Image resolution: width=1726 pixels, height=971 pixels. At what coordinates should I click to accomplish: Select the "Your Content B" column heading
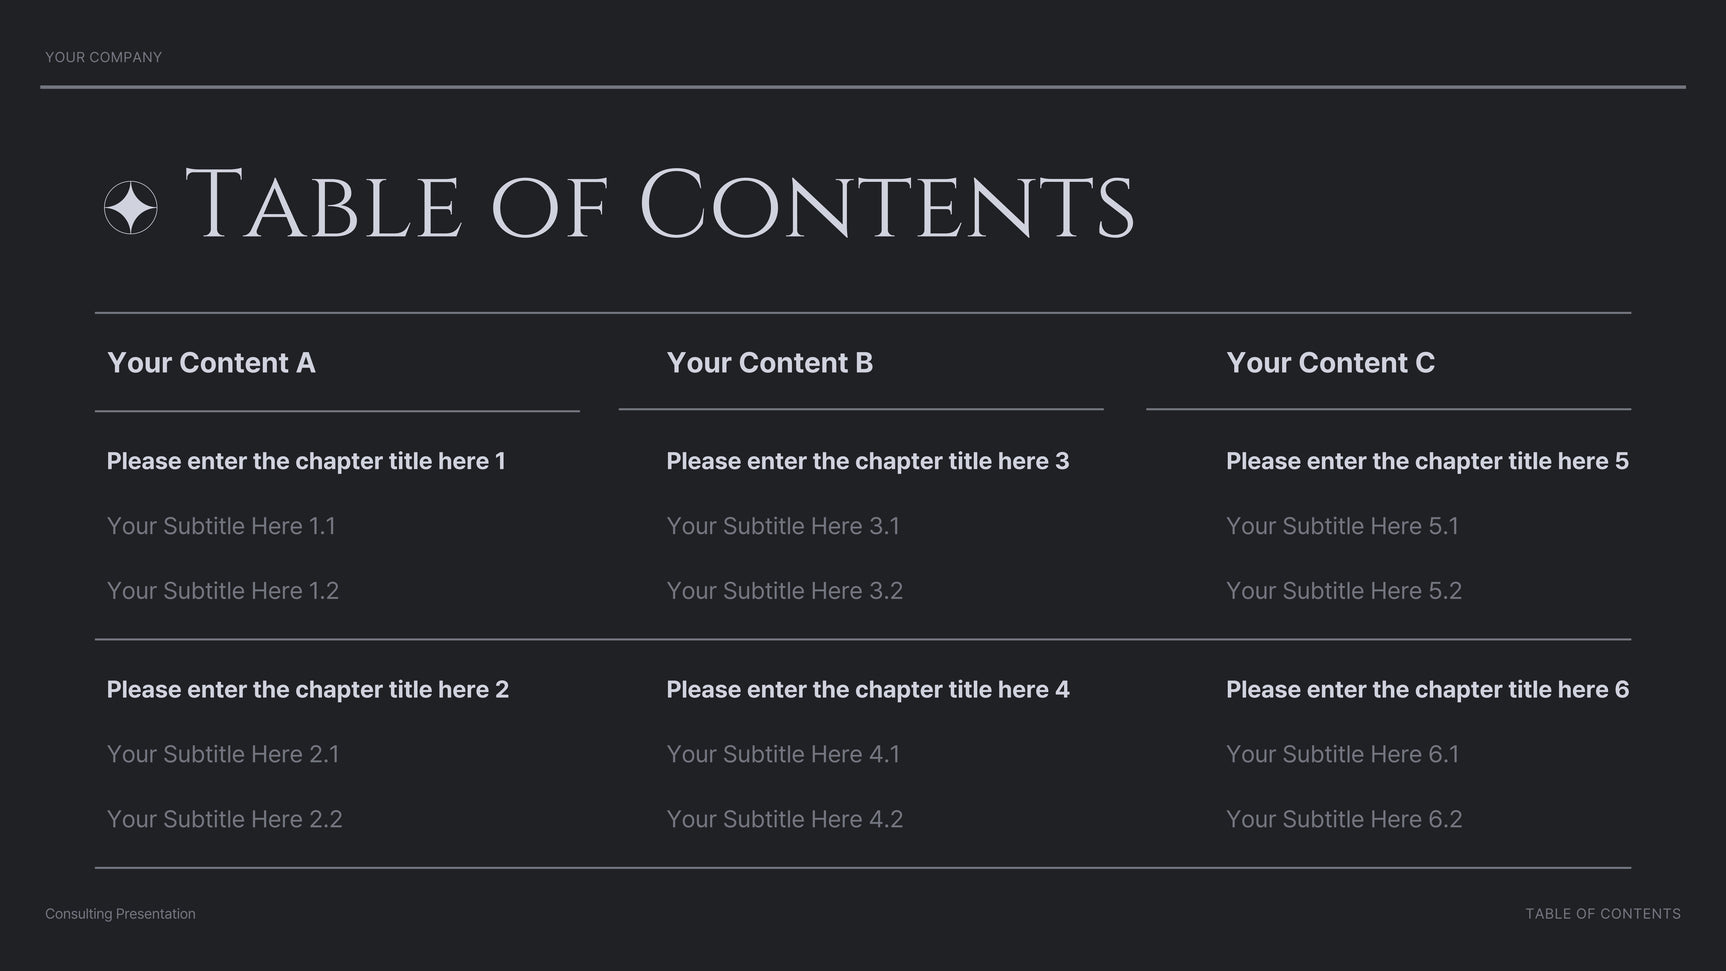[x=769, y=363]
